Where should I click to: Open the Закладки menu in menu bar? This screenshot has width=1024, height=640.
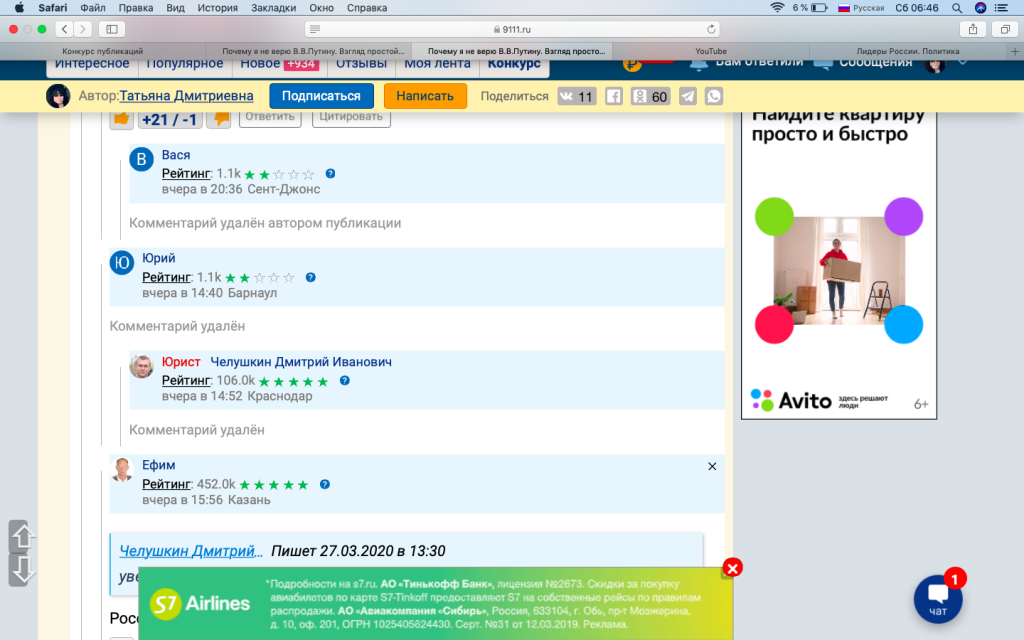[273, 7]
